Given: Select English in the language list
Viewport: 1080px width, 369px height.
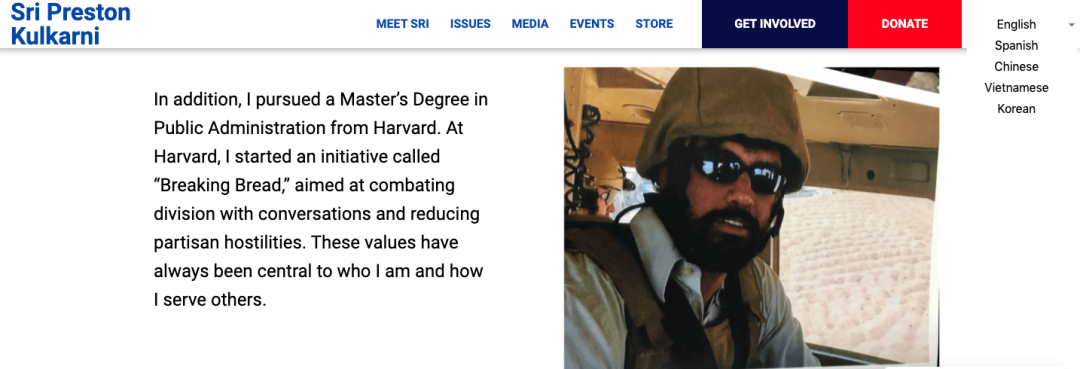Looking at the screenshot, I should point(1016,24).
